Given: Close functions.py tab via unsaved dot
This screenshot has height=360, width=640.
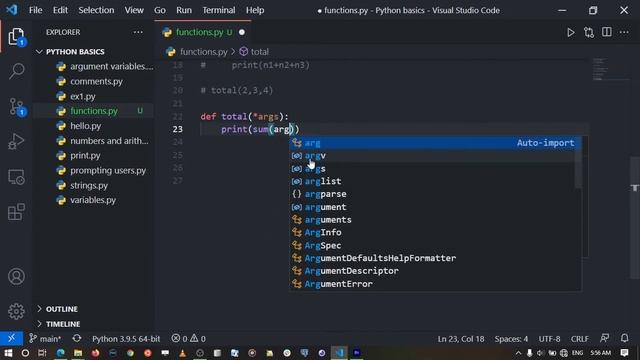Looking at the screenshot, I should pyautogui.click(x=242, y=32).
